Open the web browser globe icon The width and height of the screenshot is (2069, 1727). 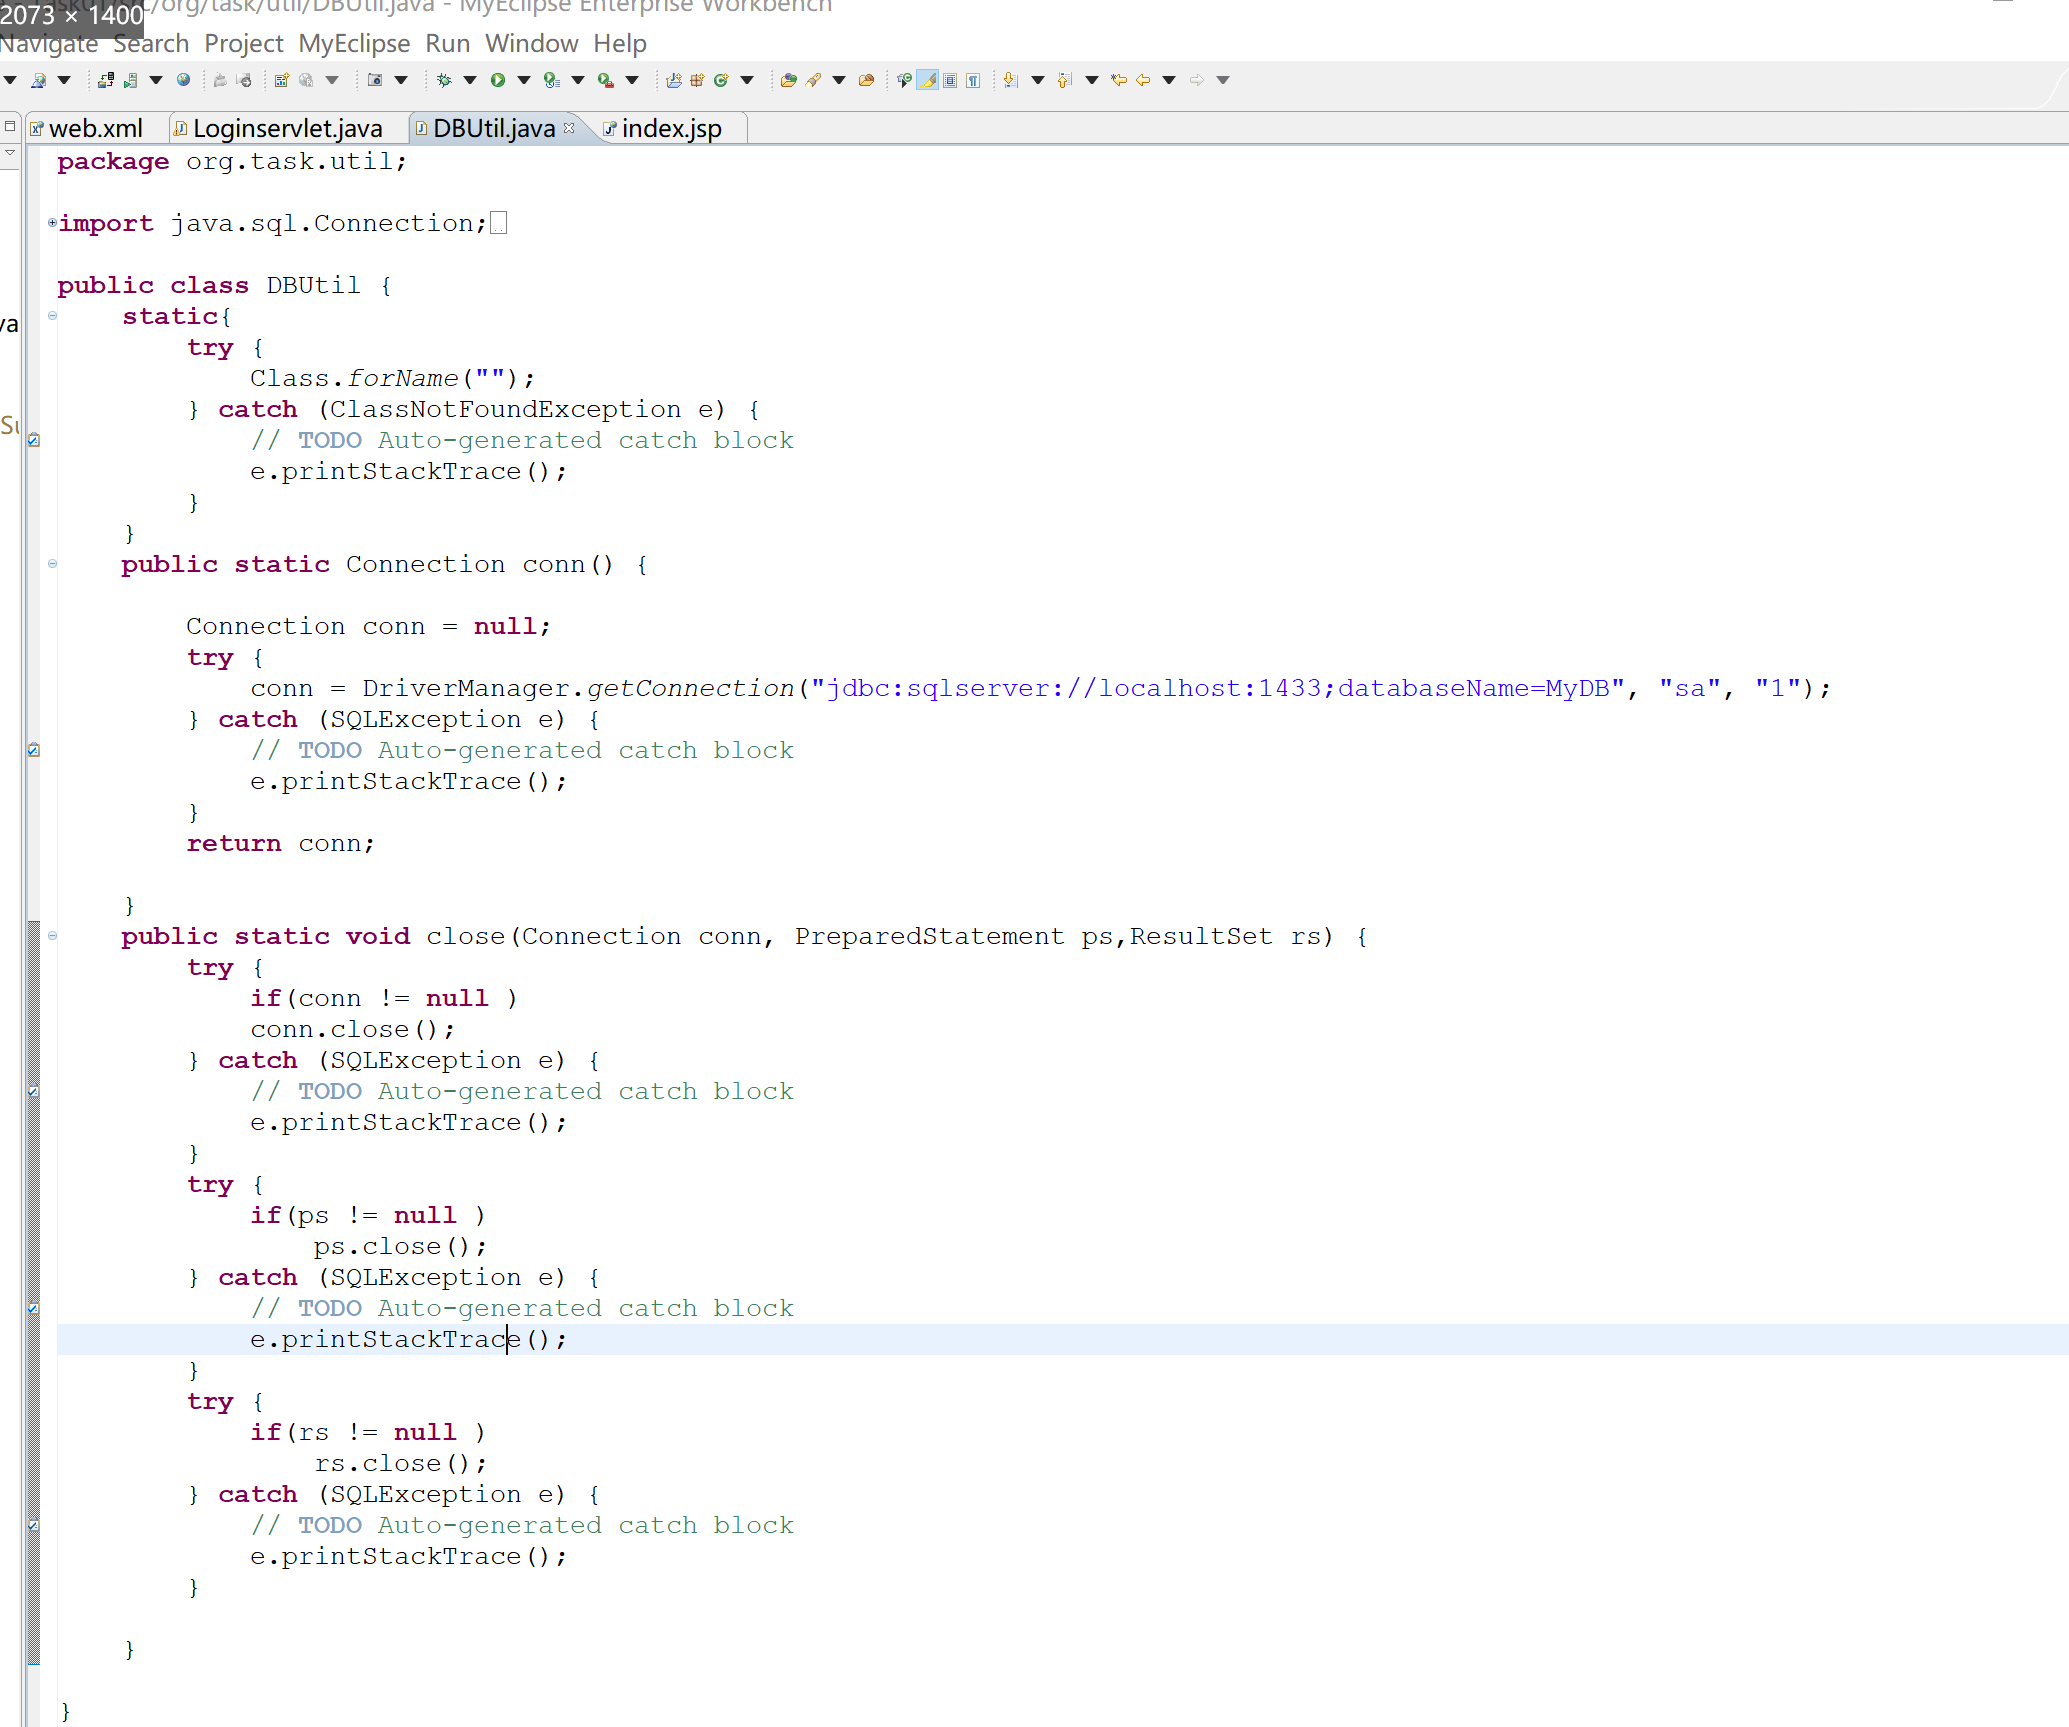[x=183, y=80]
